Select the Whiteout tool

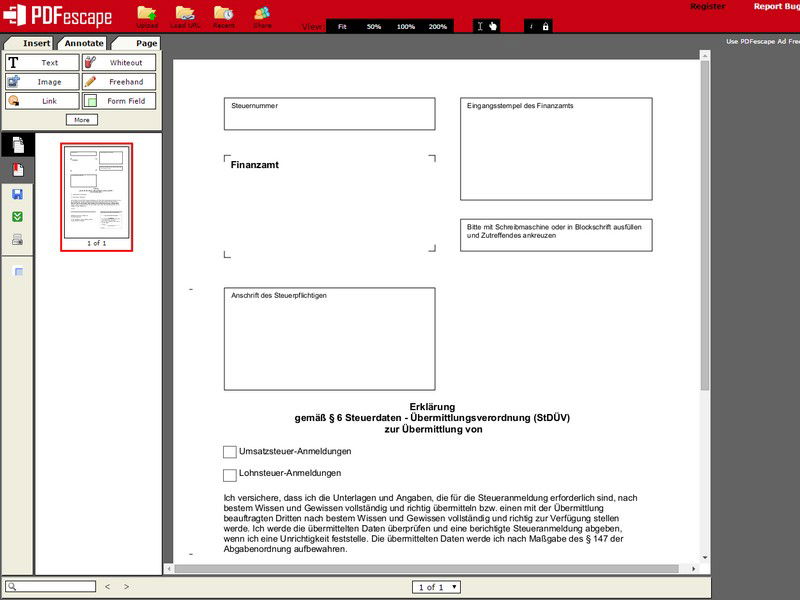pyautogui.click(x=119, y=62)
